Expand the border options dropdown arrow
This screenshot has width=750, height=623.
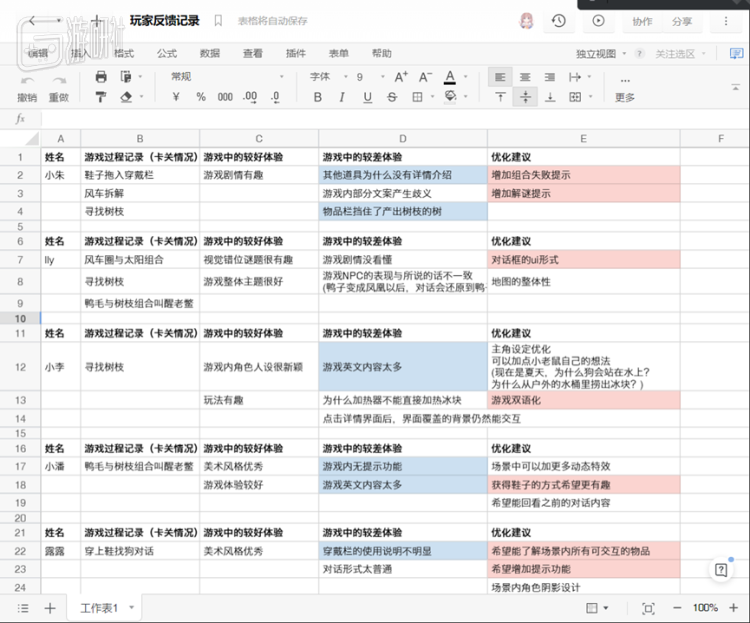point(432,97)
